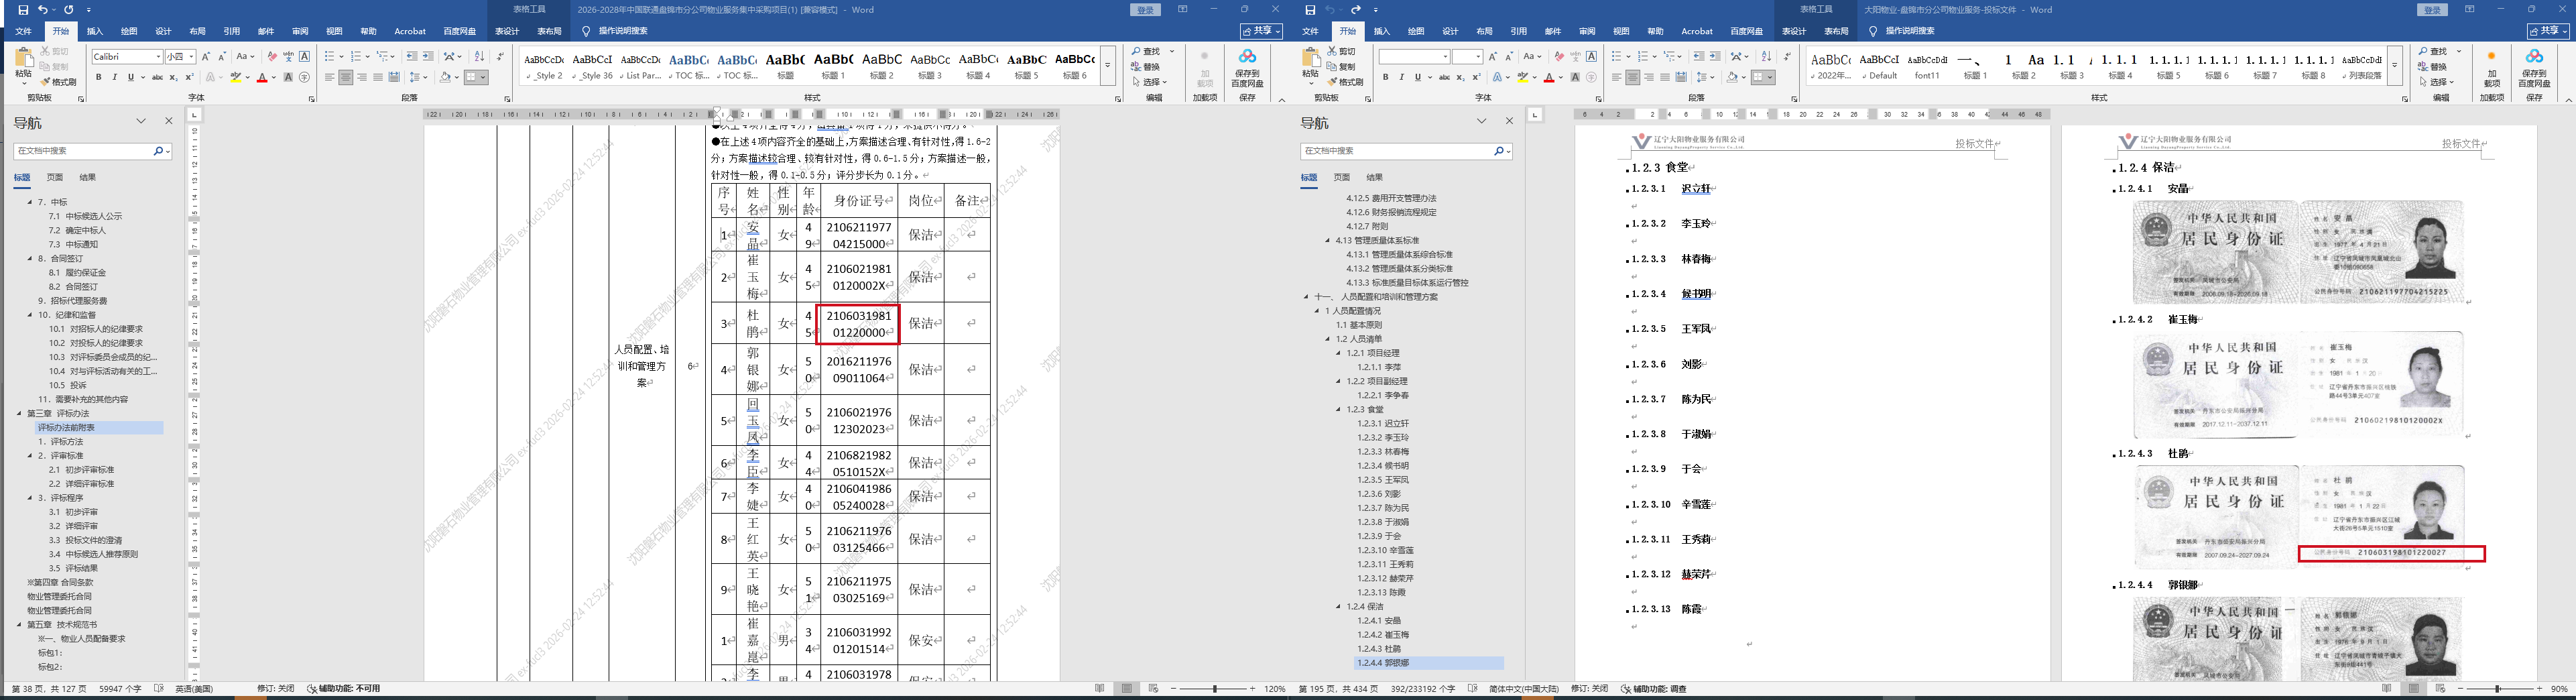
Task: Justify paragraph text in the left window
Action: [378, 77]
